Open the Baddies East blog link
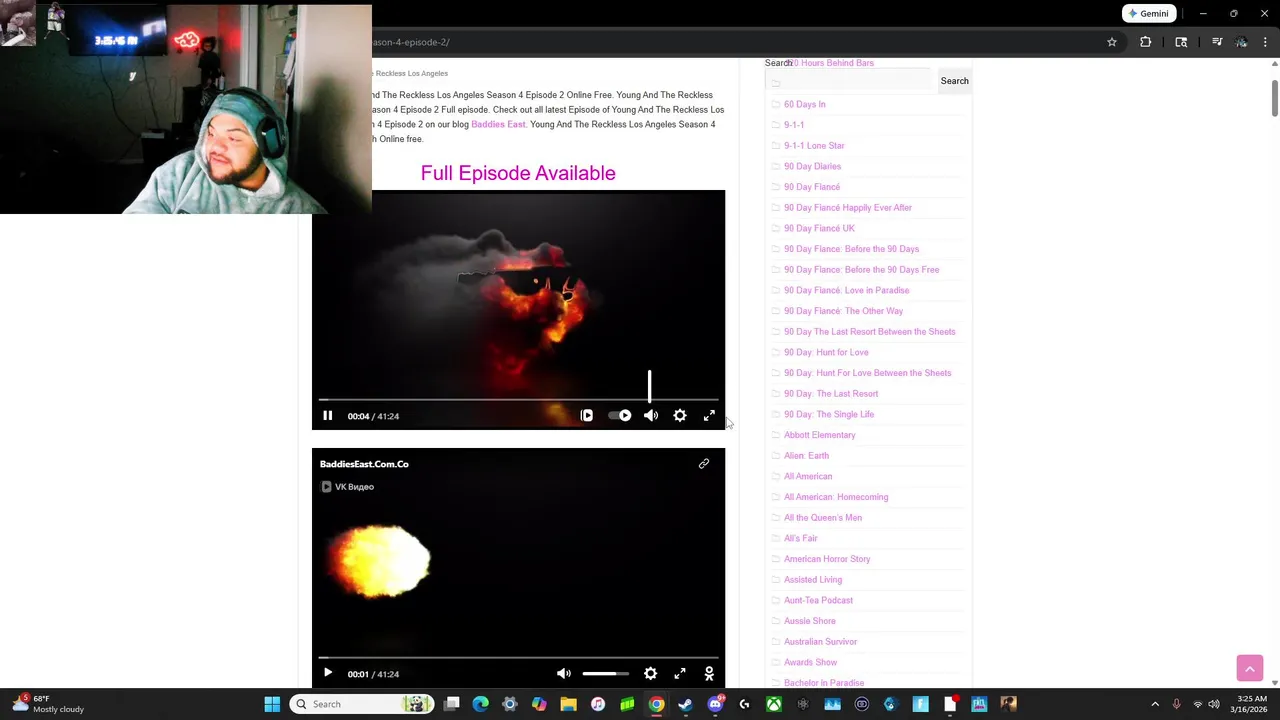 (498, 124)
